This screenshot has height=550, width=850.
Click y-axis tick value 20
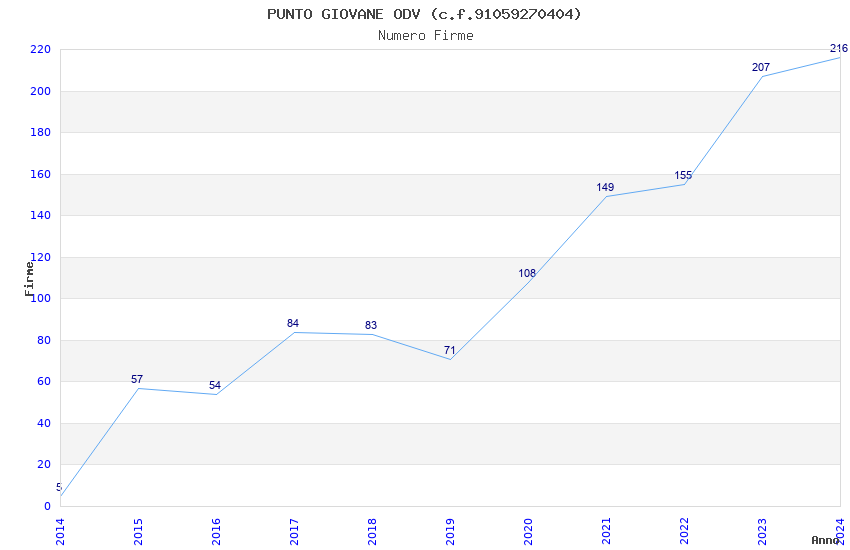click(44, 464)
